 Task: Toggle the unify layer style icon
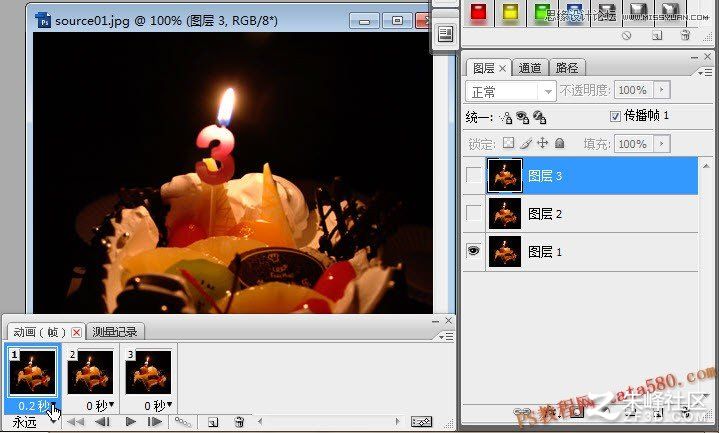click(539, 117)
